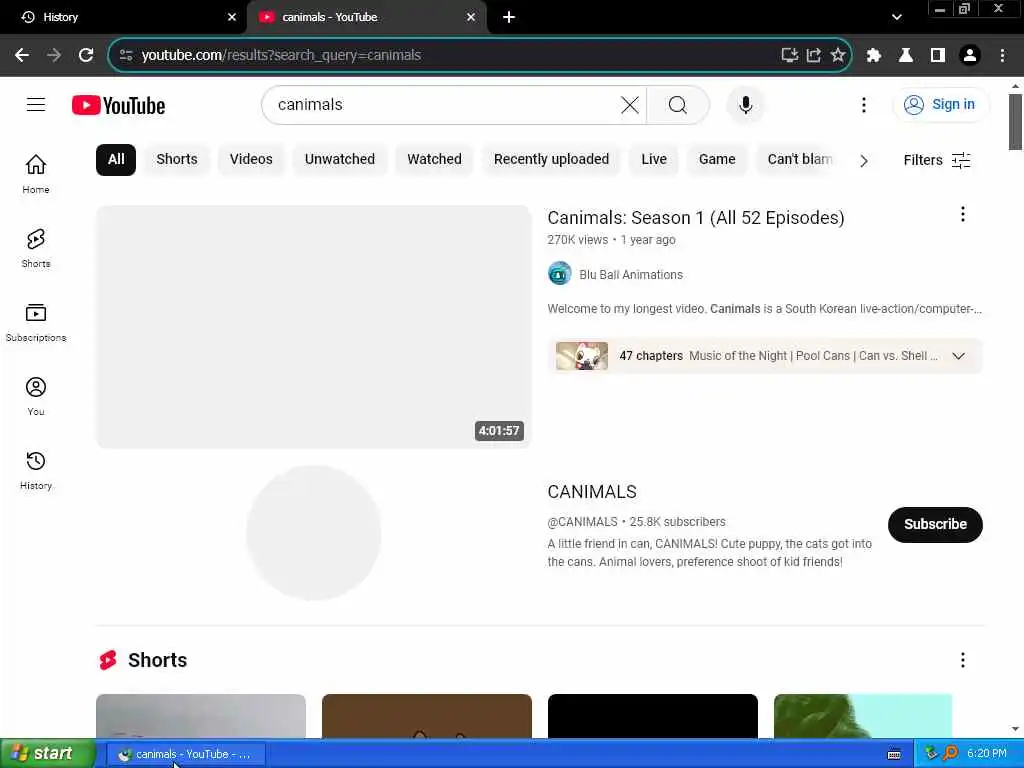Select the All filter chip
This screenshot has width=1024, height=768.
pyautogui.click(x=116, y=159)
